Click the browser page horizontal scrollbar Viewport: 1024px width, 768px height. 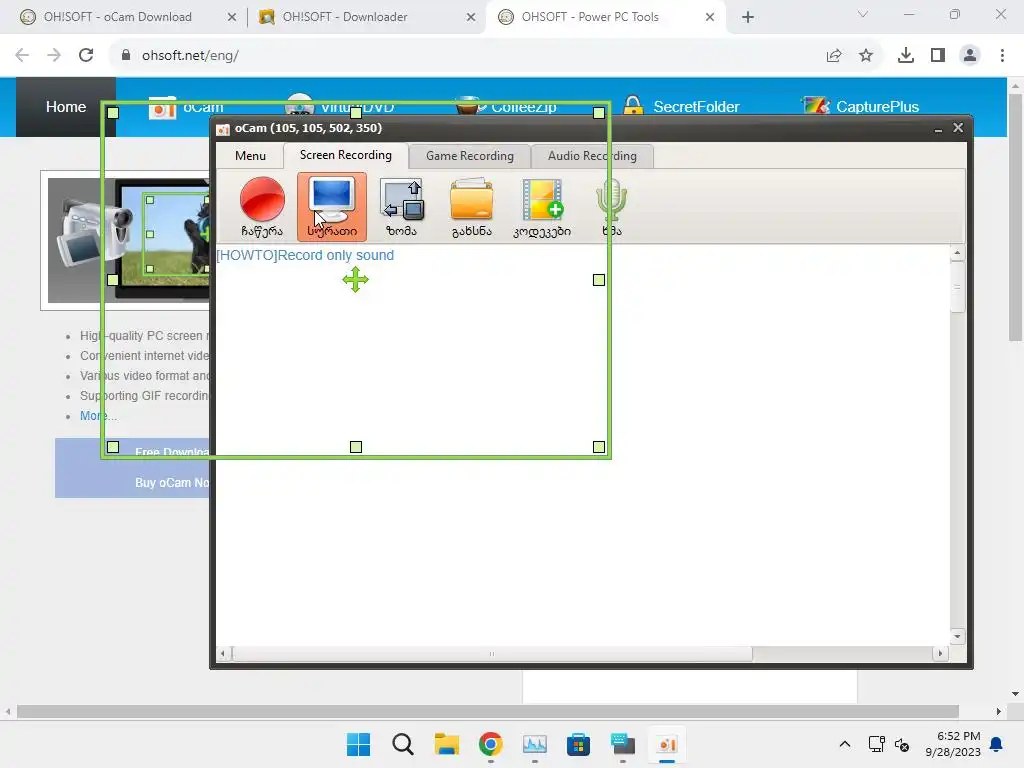(487, 711)
